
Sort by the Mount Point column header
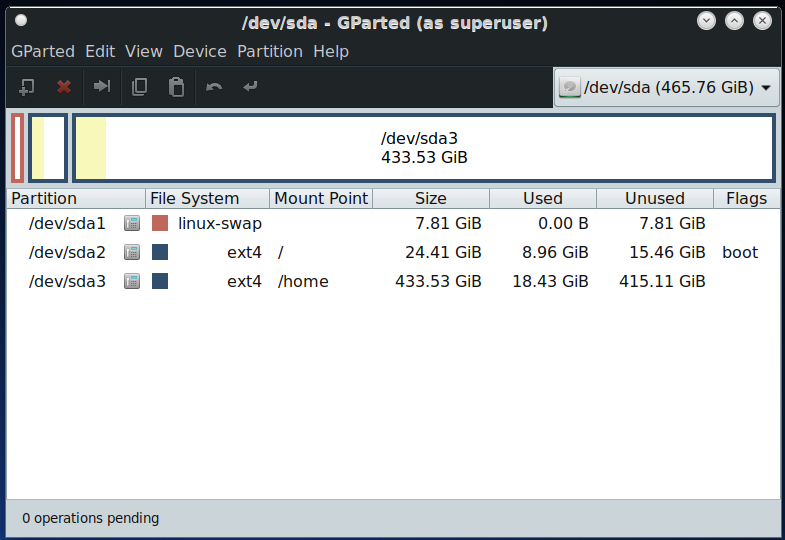[x=321, y=199]
